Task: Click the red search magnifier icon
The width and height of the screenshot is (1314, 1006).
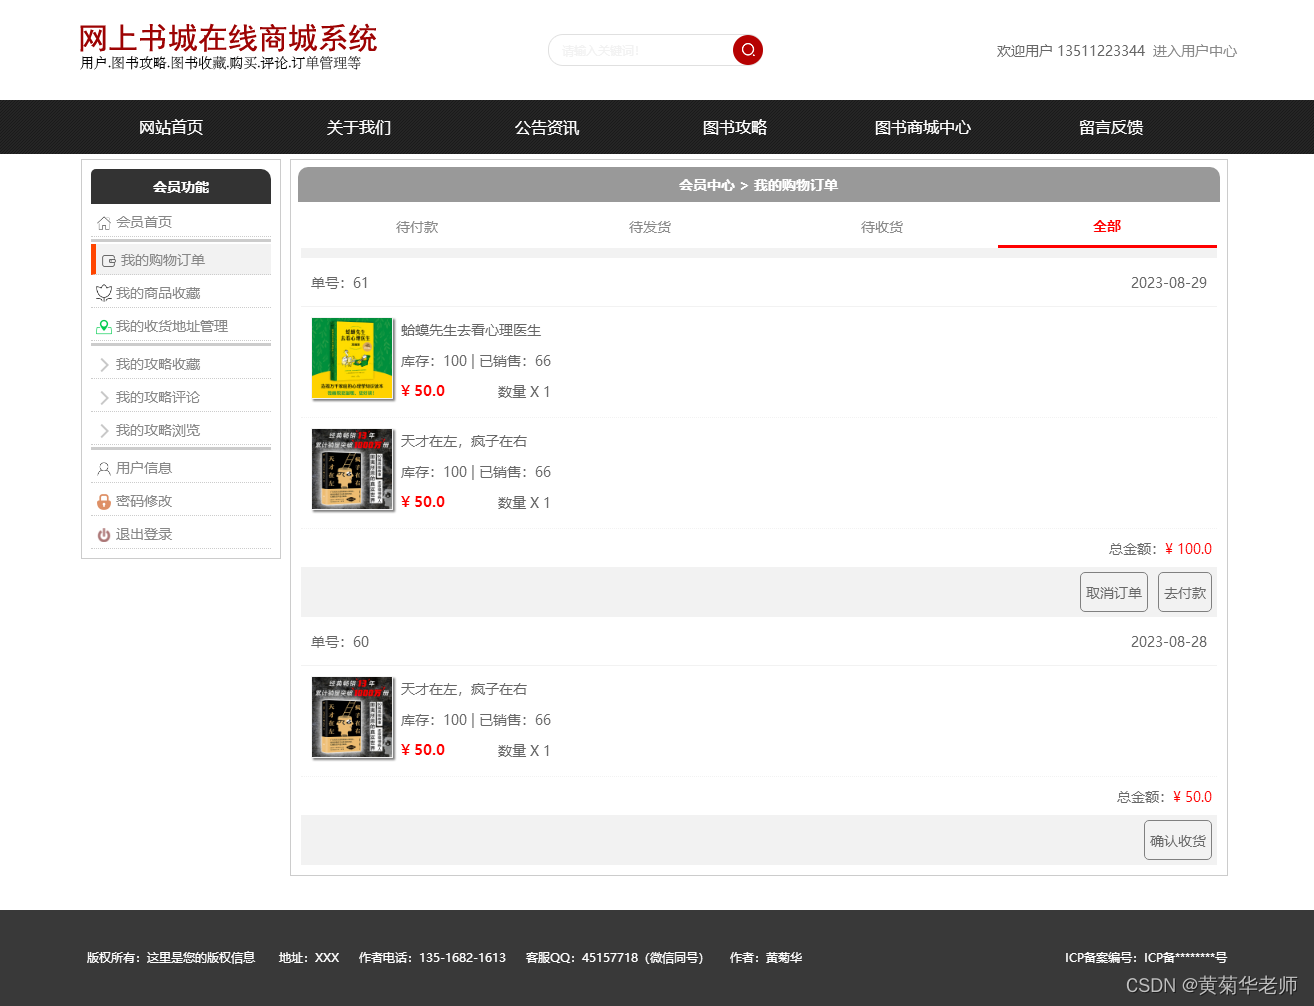Action: click(x=747, y=50)
